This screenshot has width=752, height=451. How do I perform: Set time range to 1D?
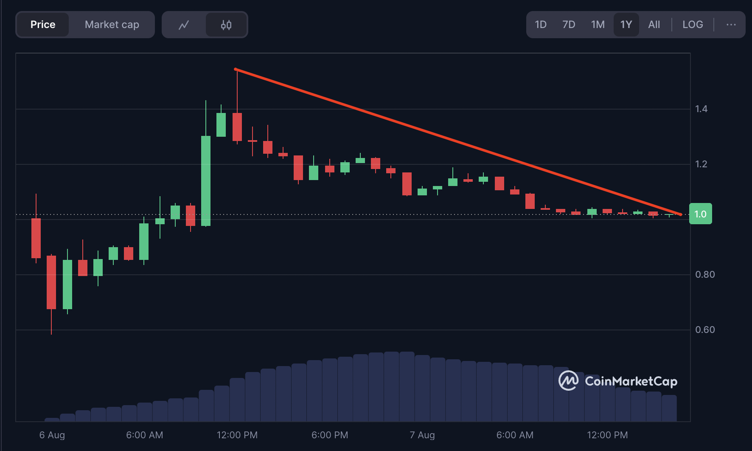(x=541, y=25)
